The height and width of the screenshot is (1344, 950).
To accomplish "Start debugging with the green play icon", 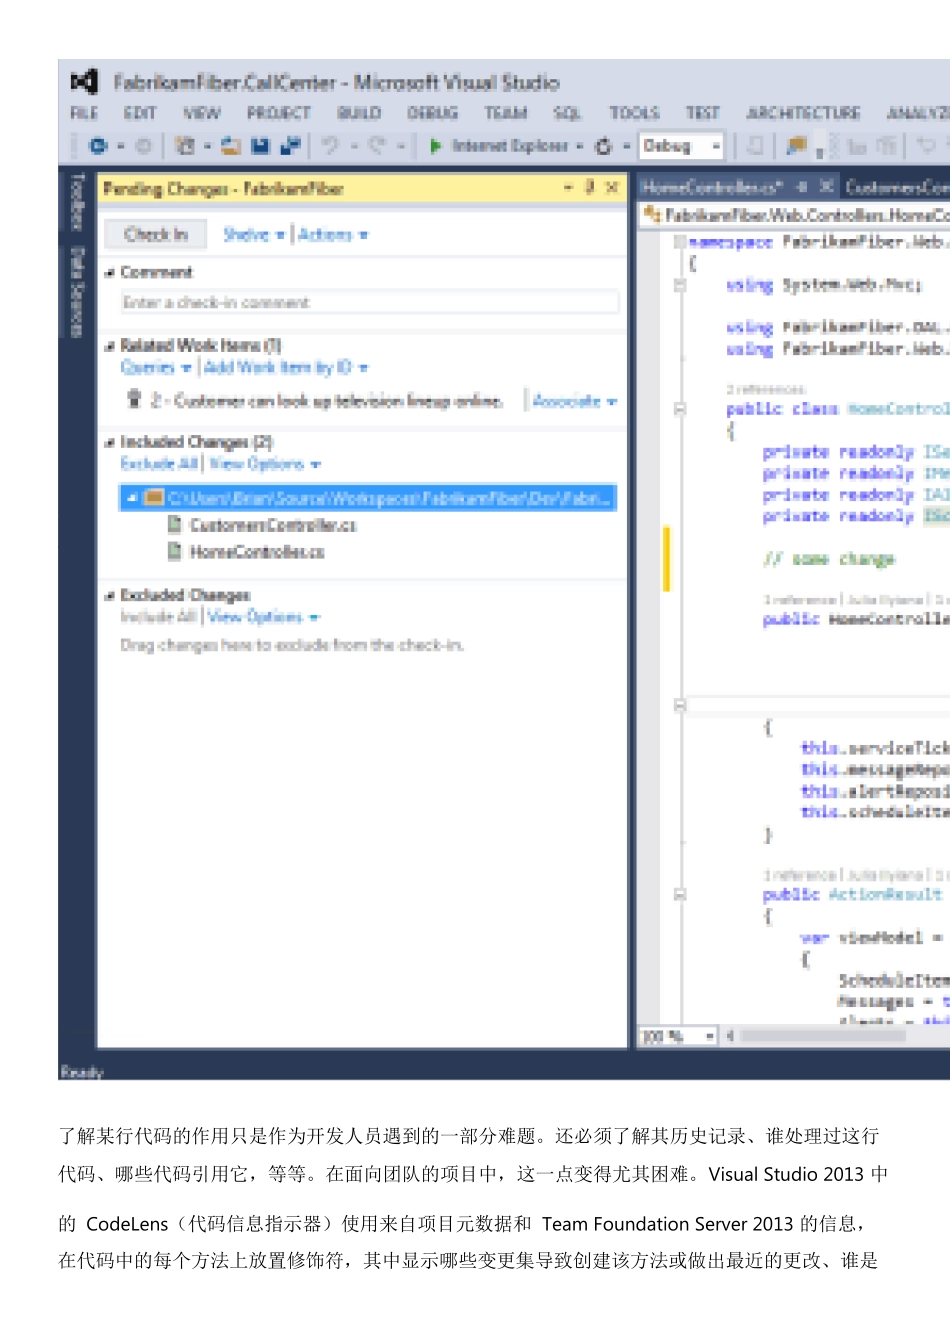I will (x=436, y=146).
